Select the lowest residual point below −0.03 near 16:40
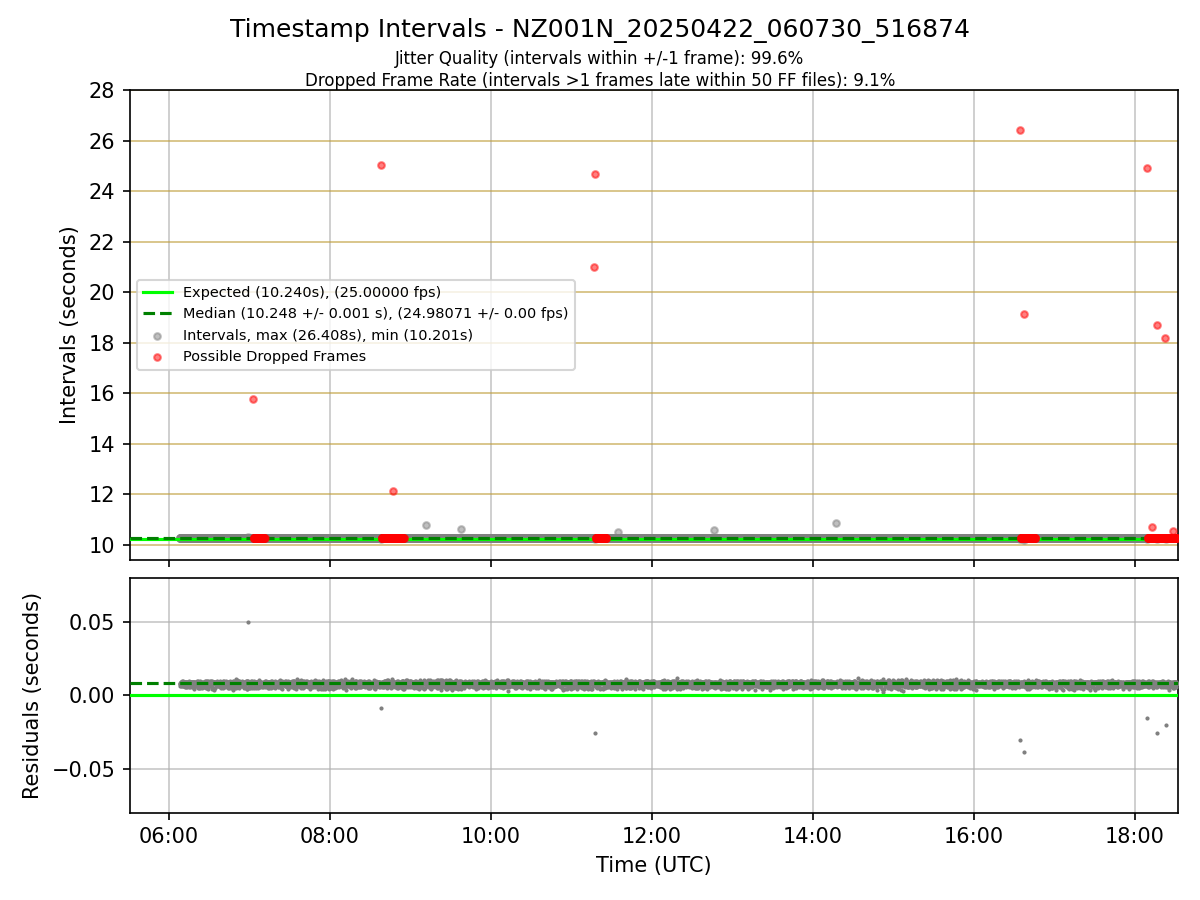The width and height of the screenshot is (1200, 900). [x=1024, y=752]
